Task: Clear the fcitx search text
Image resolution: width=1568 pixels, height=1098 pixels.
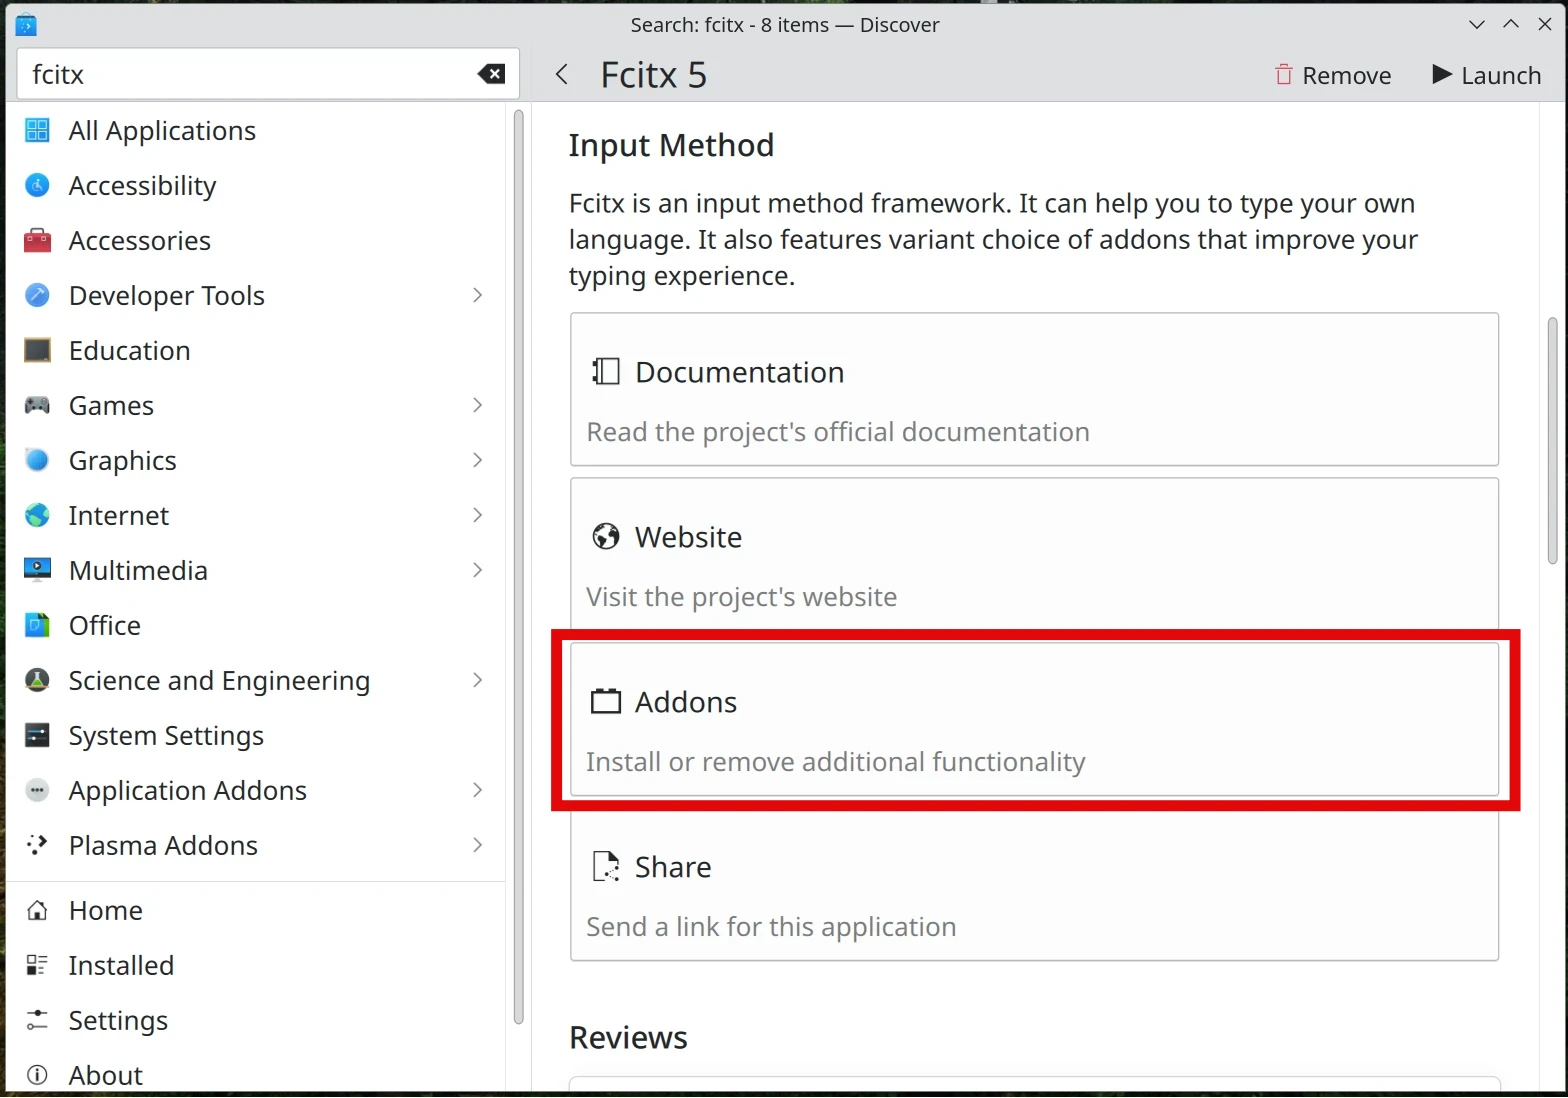Action: [491, 74]
